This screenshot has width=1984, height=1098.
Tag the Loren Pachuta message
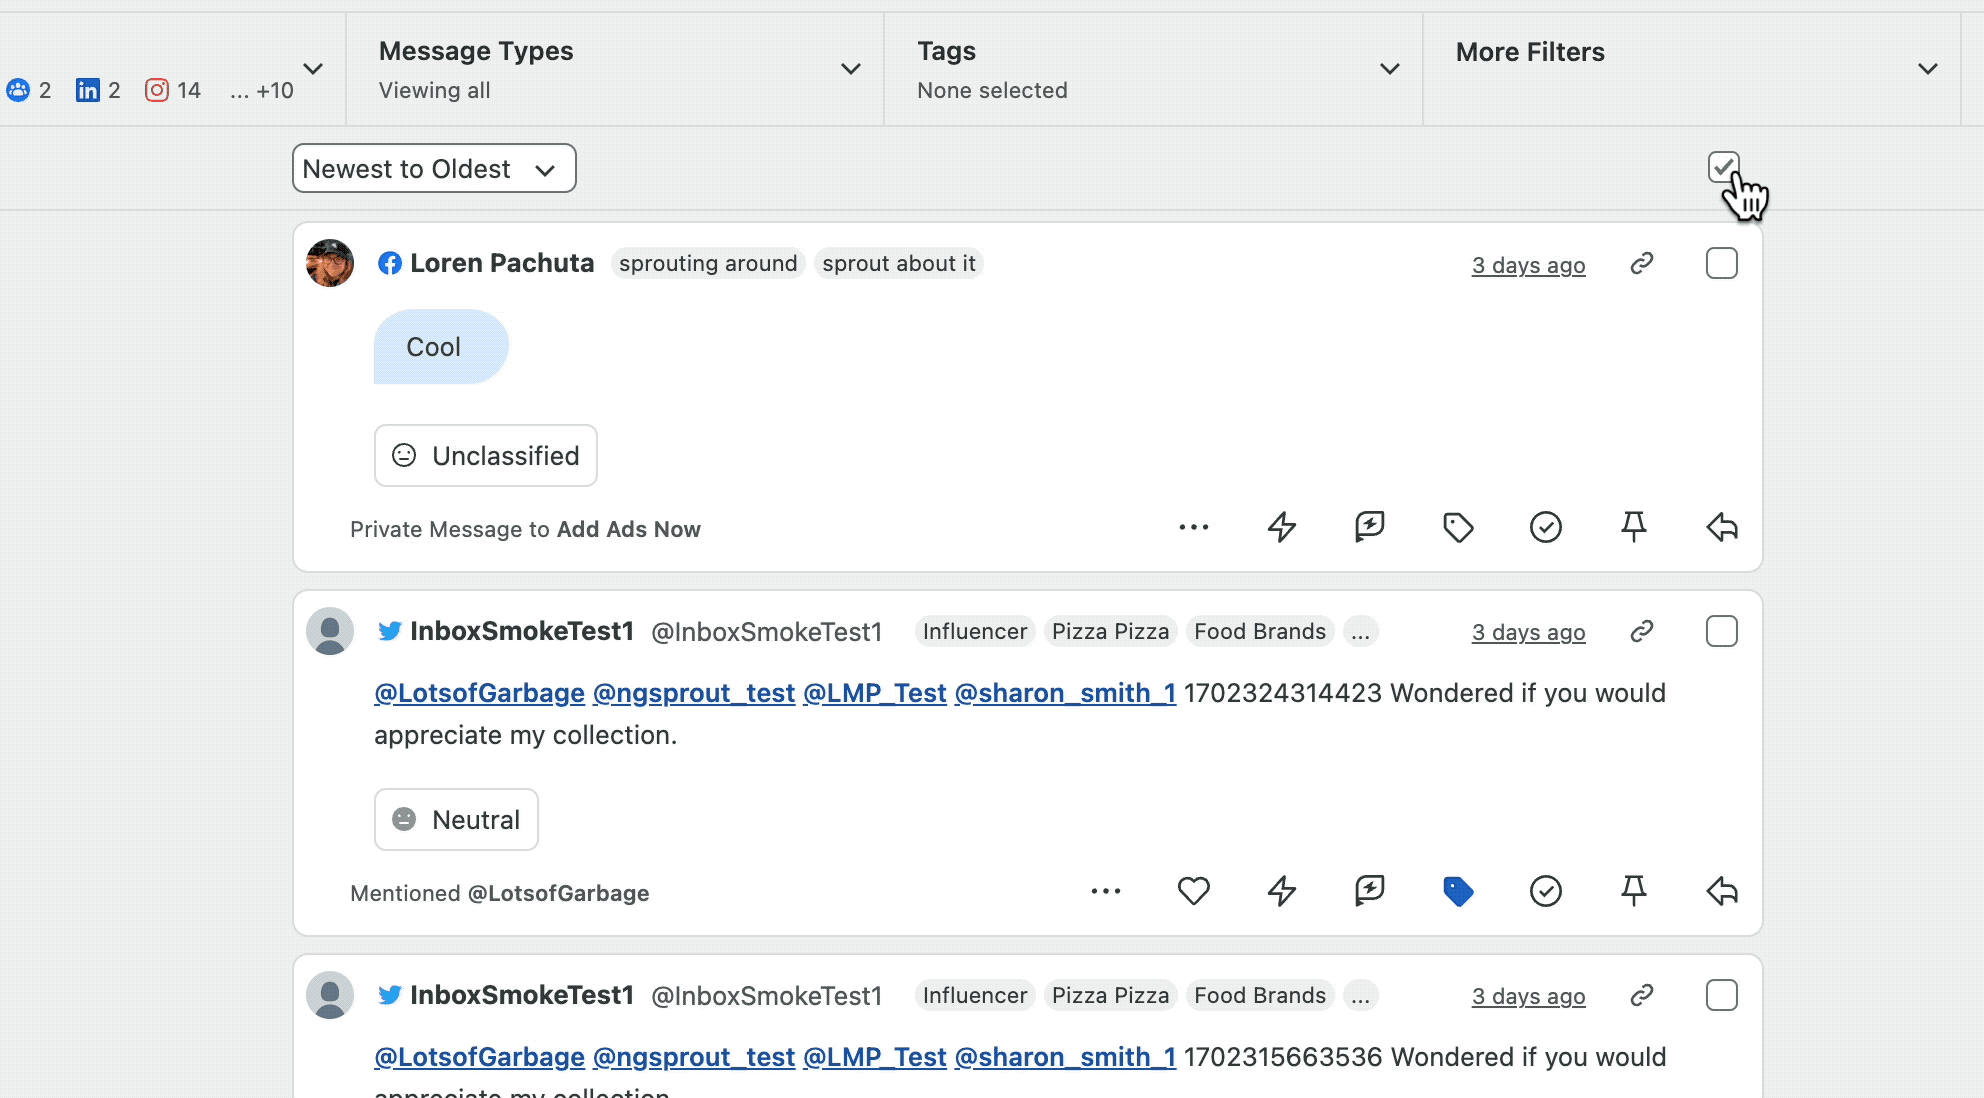pos(1458,527)
